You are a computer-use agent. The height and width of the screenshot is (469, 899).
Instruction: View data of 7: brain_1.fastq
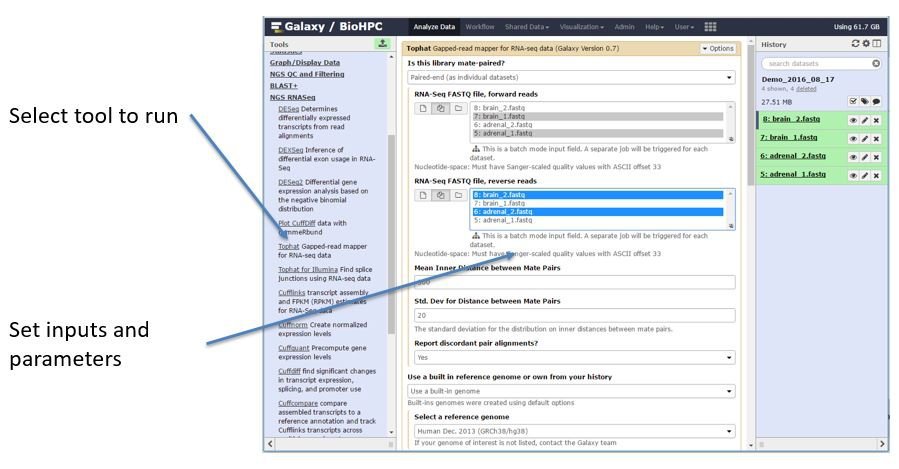[853, 139]
